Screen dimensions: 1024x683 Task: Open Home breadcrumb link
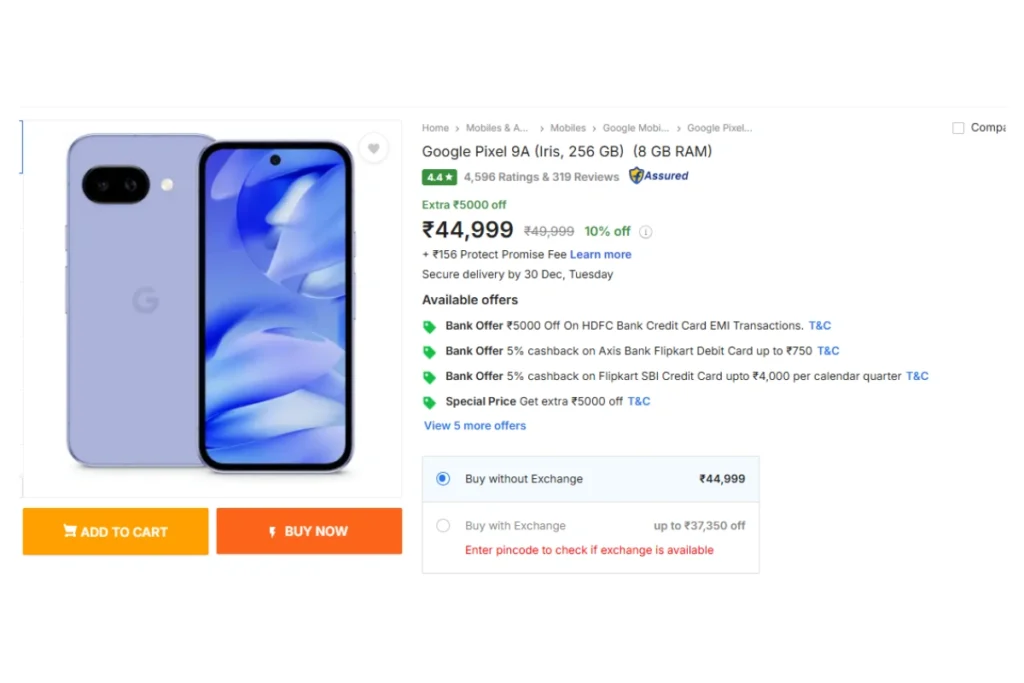click(435, 128)
